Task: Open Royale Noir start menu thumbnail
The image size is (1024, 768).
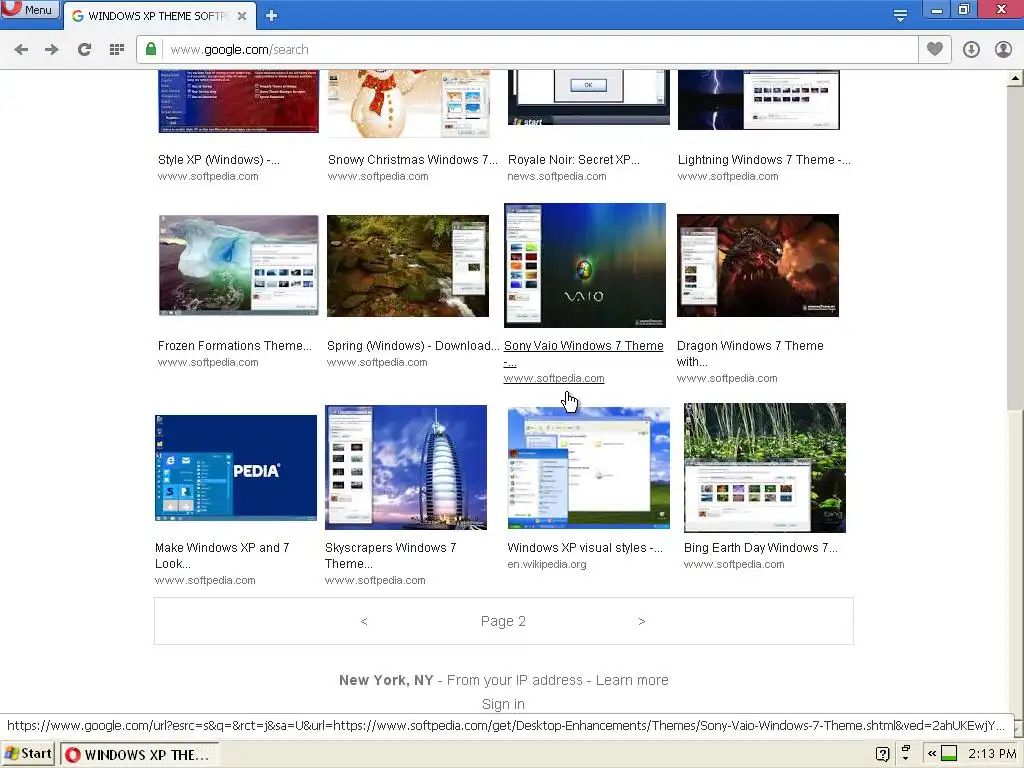Action: click(588, 97)
